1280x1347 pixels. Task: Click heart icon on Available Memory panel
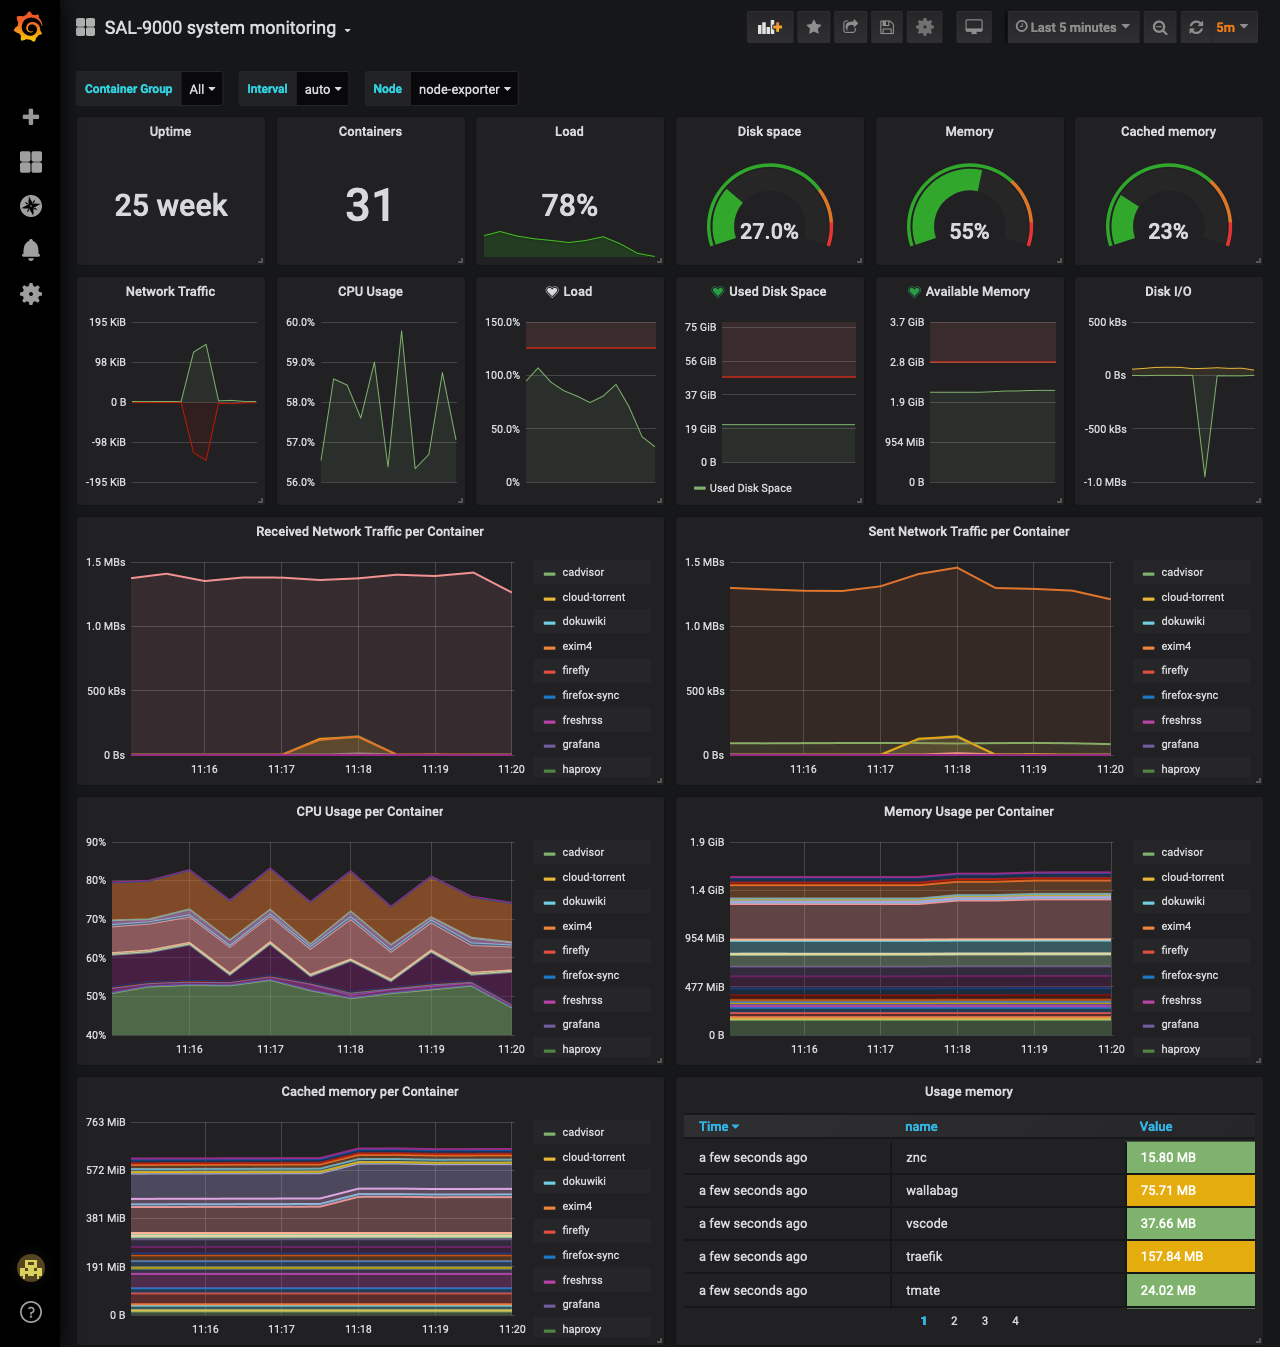tap(914, 292)
